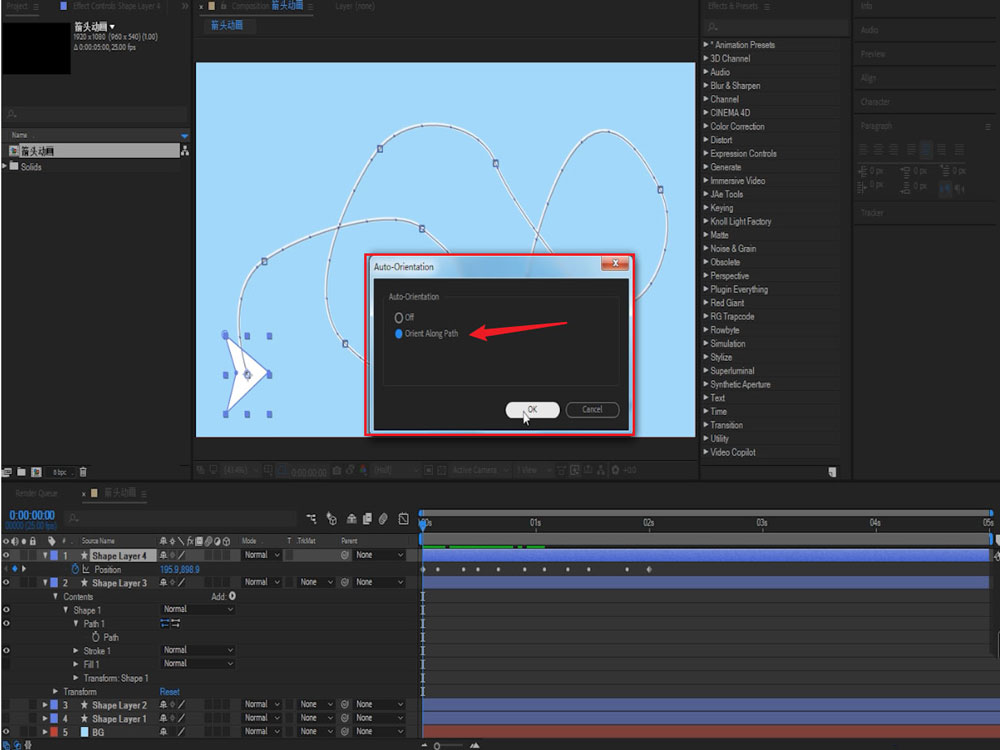Screen dimensions: 1000x750
Task: Open the Graph Editor in timeline
Action: 403,519
